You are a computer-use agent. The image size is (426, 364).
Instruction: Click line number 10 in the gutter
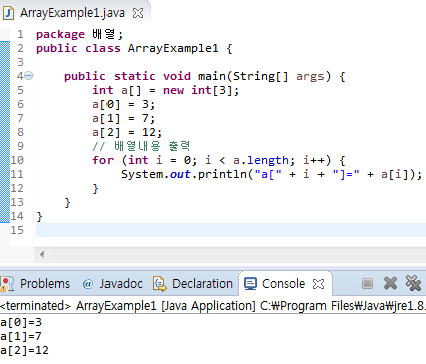(17, 160)
